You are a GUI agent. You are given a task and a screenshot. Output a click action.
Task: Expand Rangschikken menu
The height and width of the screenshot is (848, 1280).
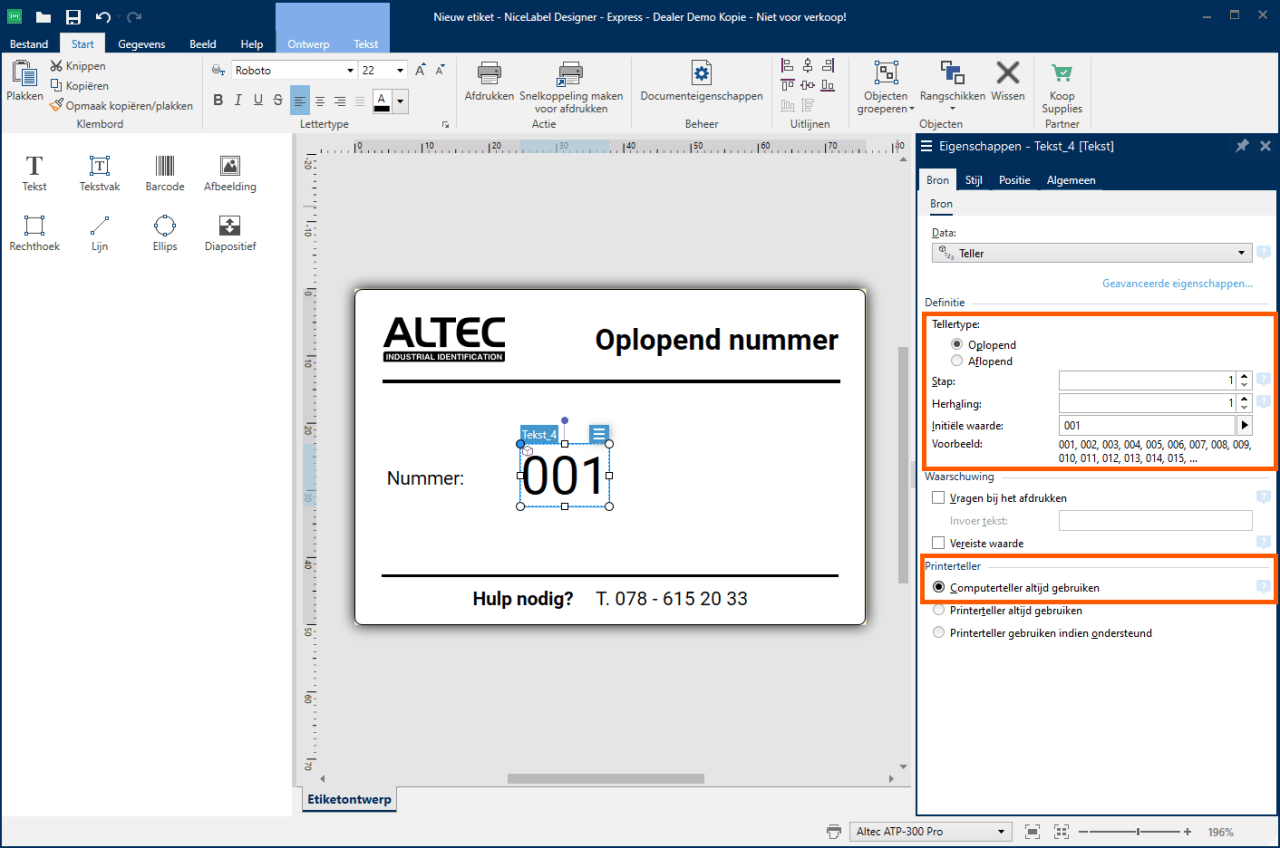pos(952,109)
